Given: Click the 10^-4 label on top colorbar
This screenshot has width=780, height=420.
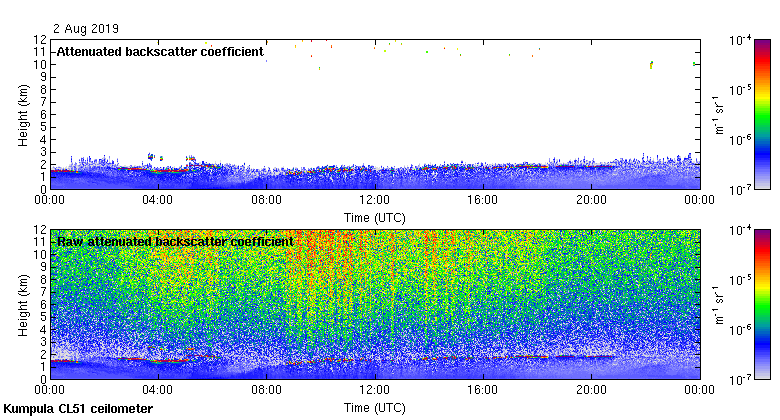Looking at the screenshot, I should [x=740, y=40].
